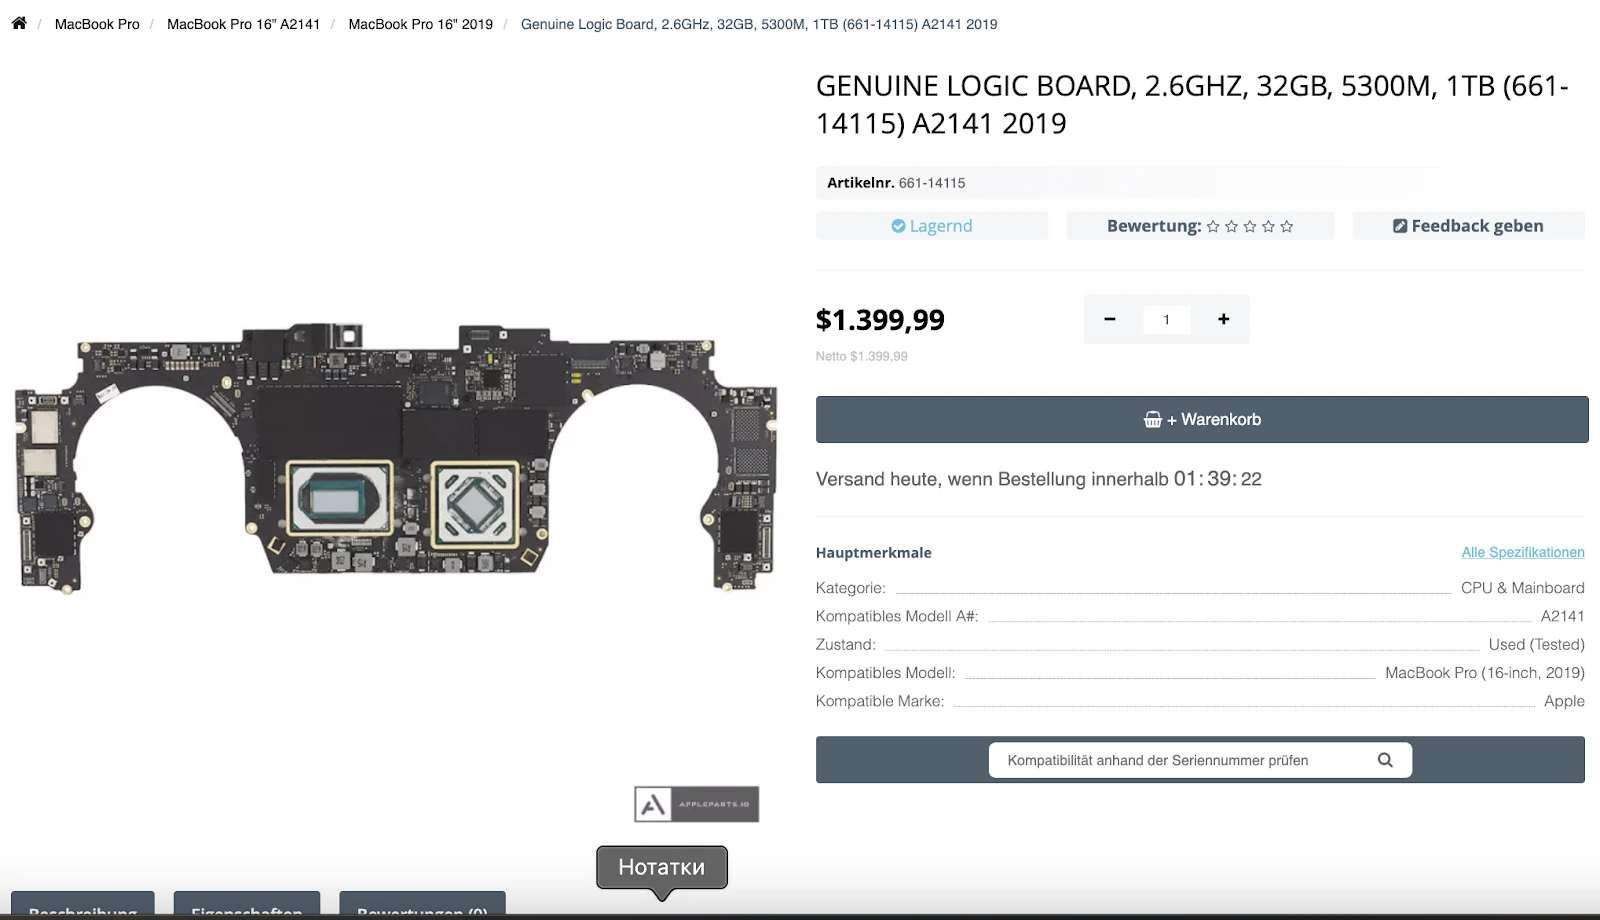Click the Apple brand value
The height and width of the screenshot is (920, 1600).
tap(1564, 701)
